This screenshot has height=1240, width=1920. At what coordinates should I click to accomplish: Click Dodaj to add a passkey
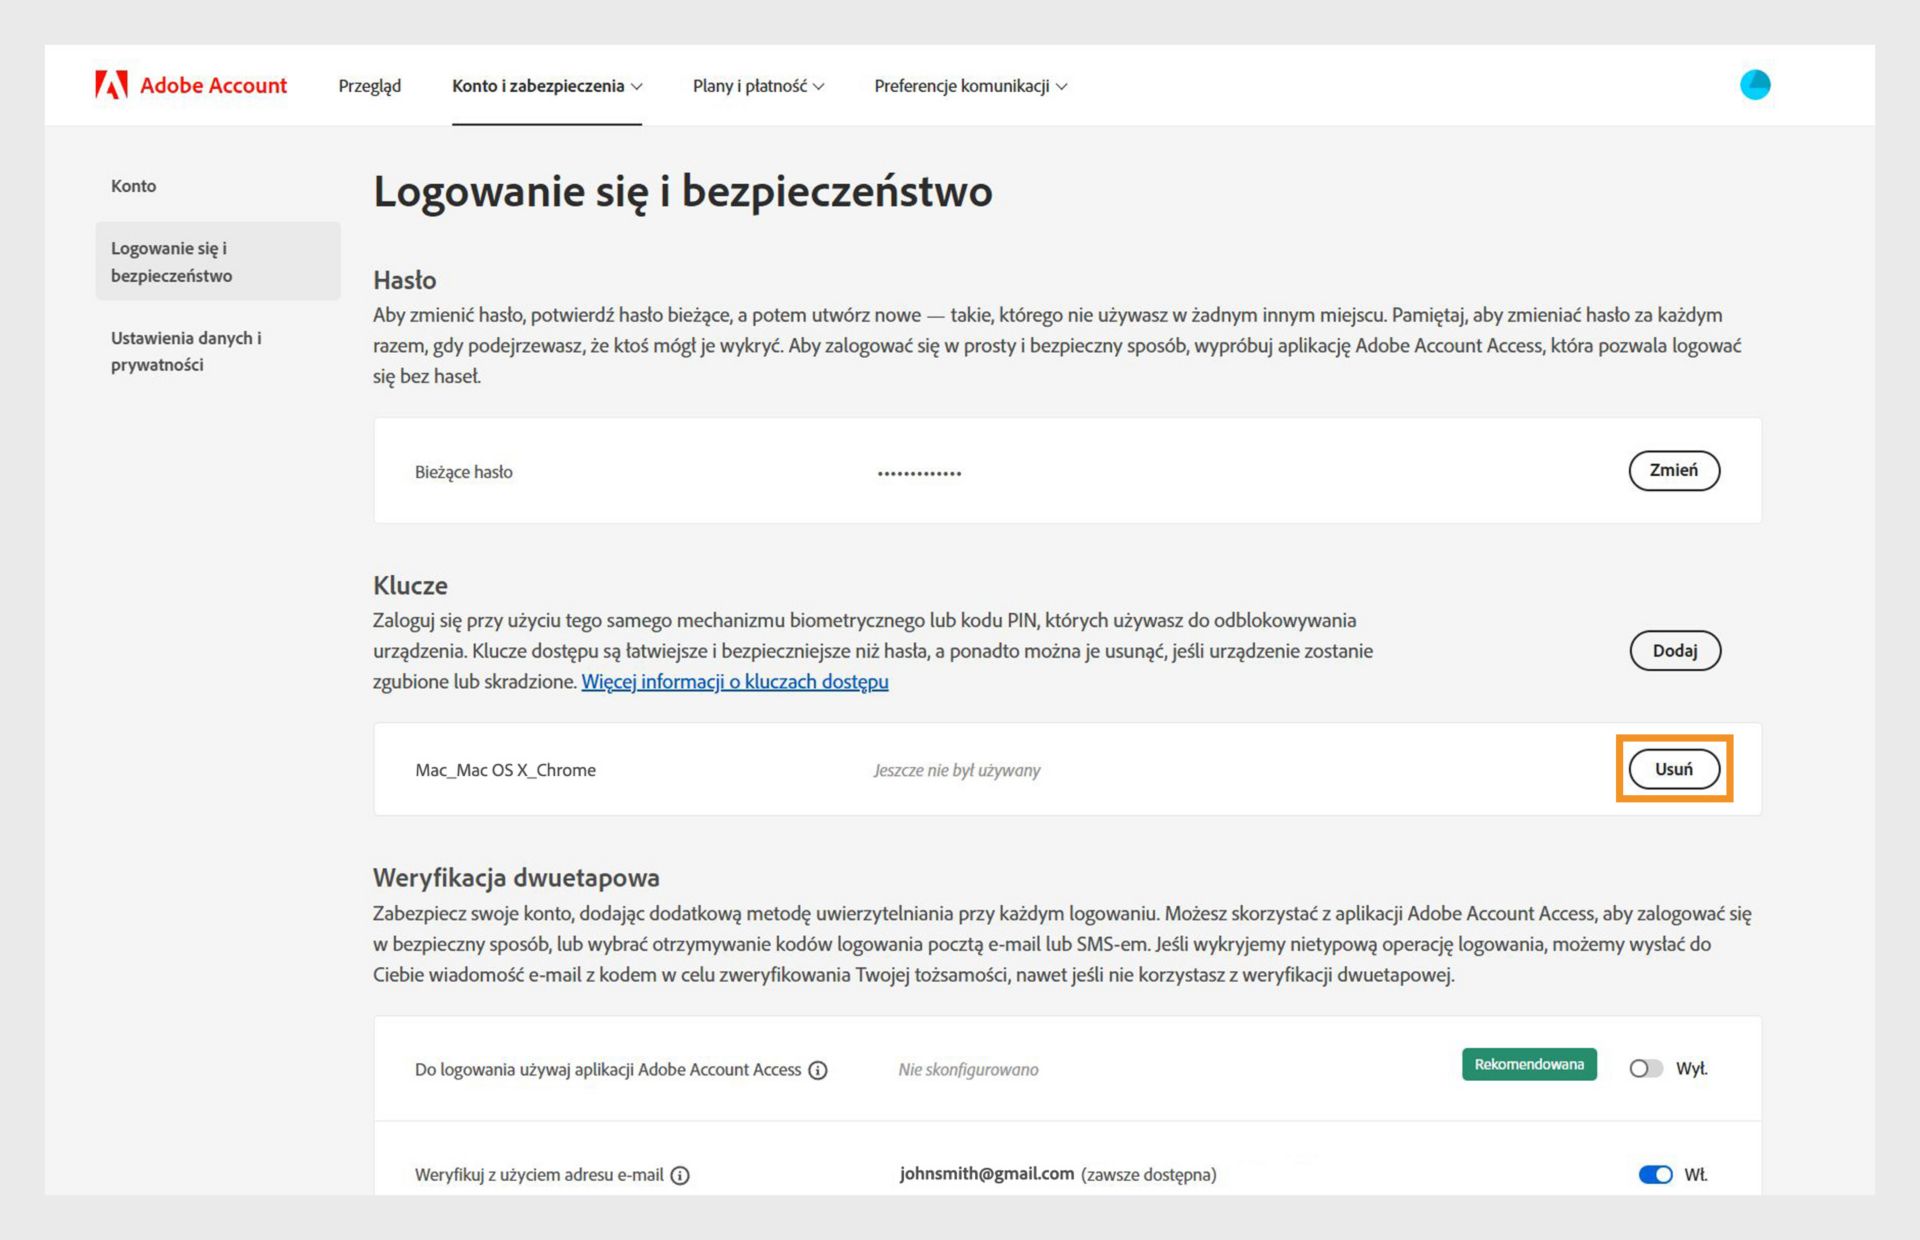pyautogui.click(x=1674, y=651)
